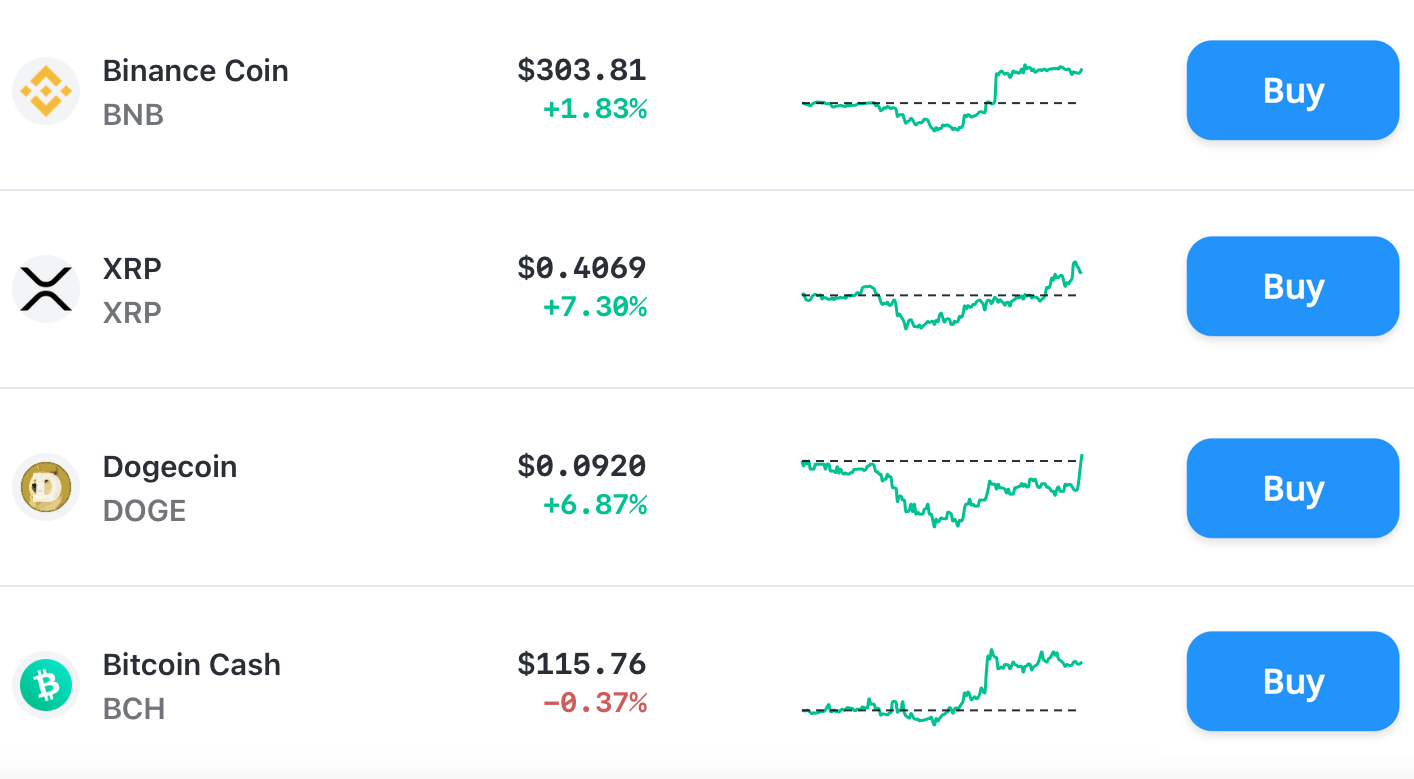Click the Buy button for Bitcoin Cash
Image resolution: width=1414 pixels, height=779 pixels.
(x=1292, y=681)
